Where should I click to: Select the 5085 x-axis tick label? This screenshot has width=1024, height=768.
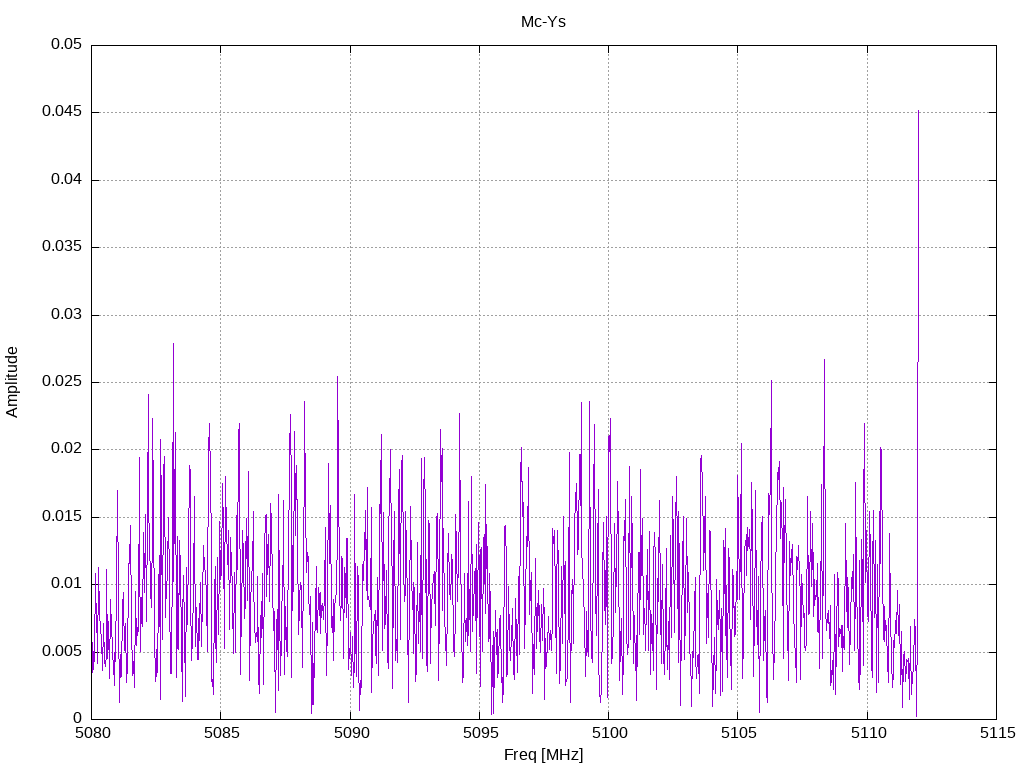point(220,733)
